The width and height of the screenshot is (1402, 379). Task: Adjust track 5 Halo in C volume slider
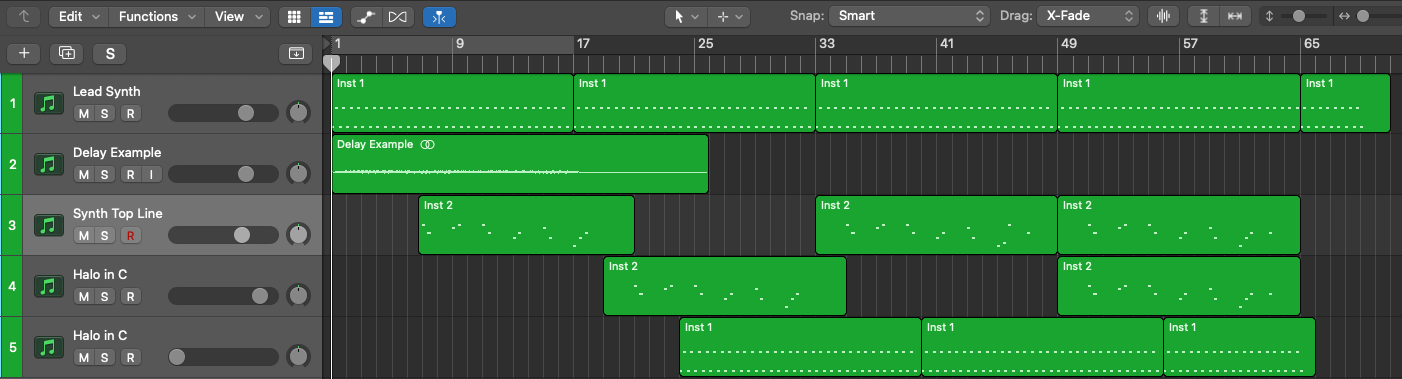[224, 357]
